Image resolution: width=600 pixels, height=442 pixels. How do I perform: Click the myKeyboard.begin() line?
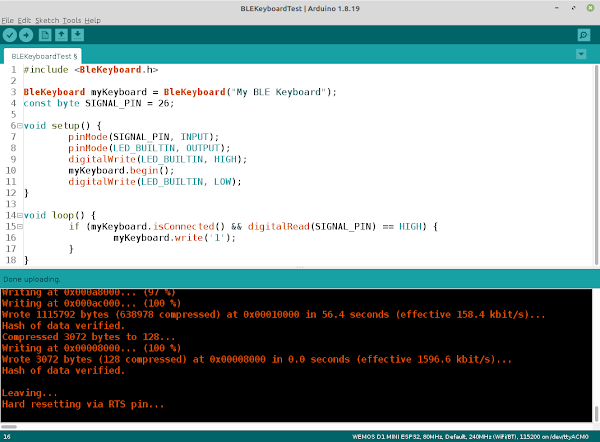click(x=121, y=170)
